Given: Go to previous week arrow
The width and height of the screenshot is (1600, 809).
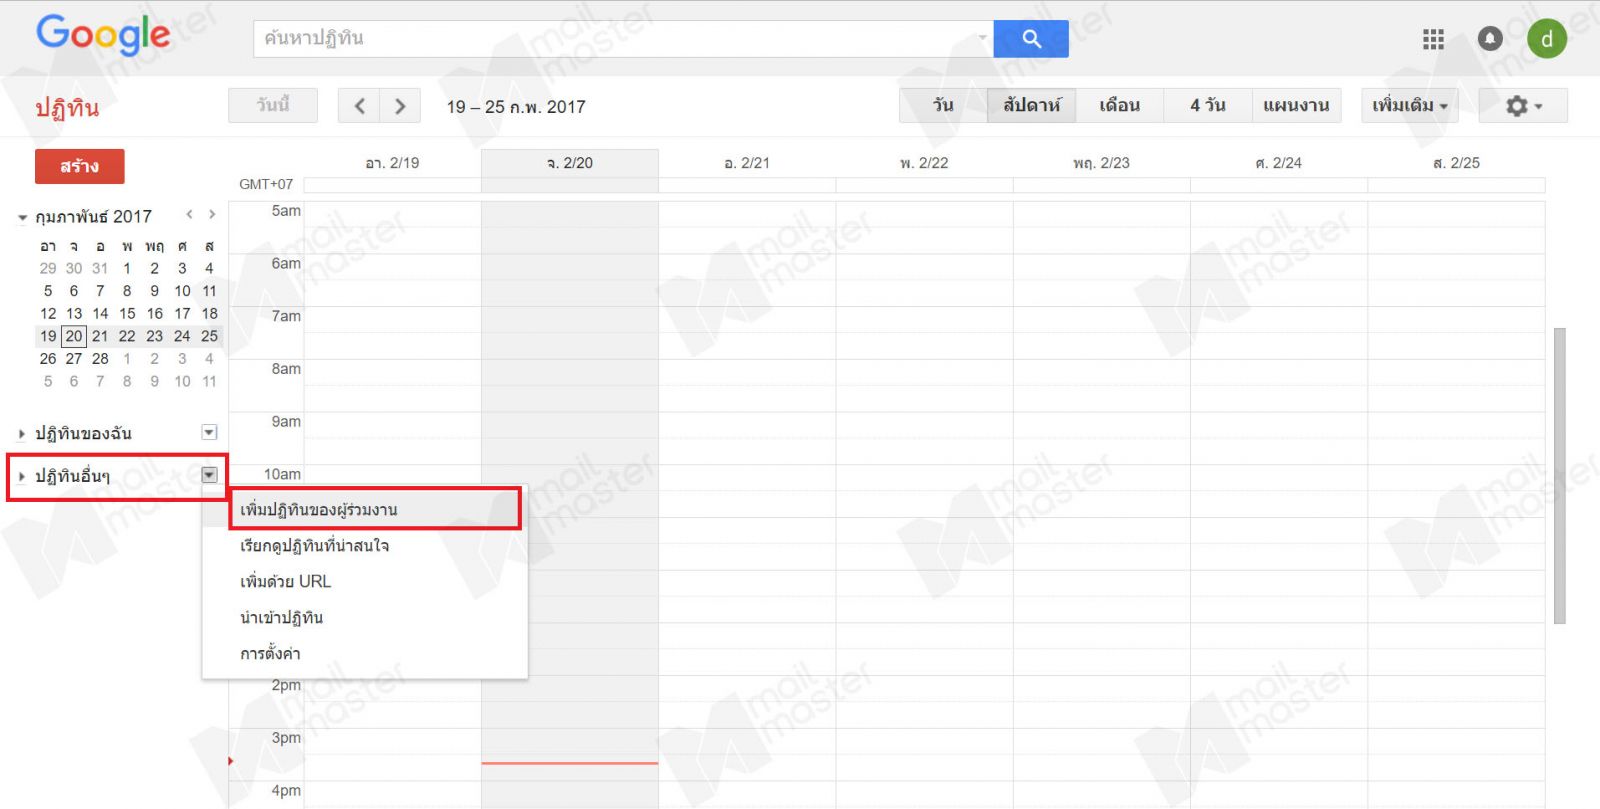Looking at the screenshot, I should tap(359, 106).
